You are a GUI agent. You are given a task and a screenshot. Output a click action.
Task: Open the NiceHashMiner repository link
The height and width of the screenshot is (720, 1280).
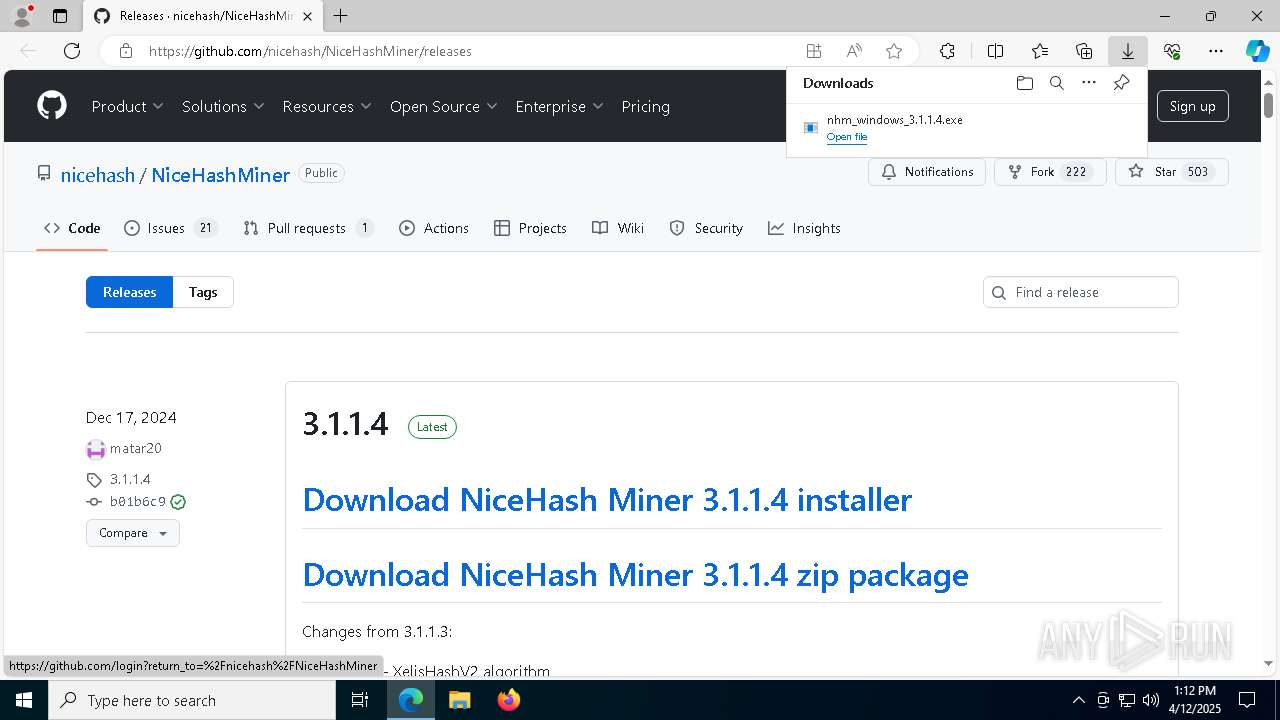(221, 175)
